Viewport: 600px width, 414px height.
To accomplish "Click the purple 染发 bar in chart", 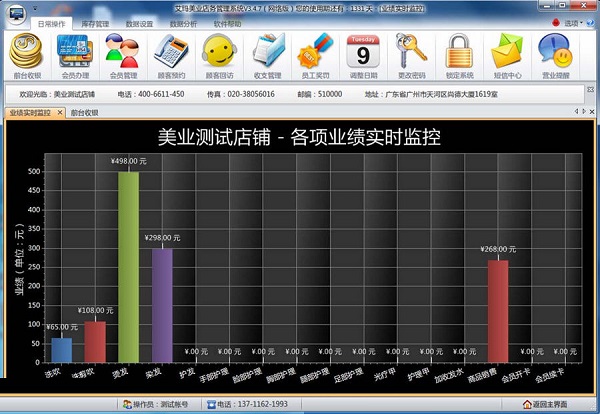I will click(x=162, y=305).
